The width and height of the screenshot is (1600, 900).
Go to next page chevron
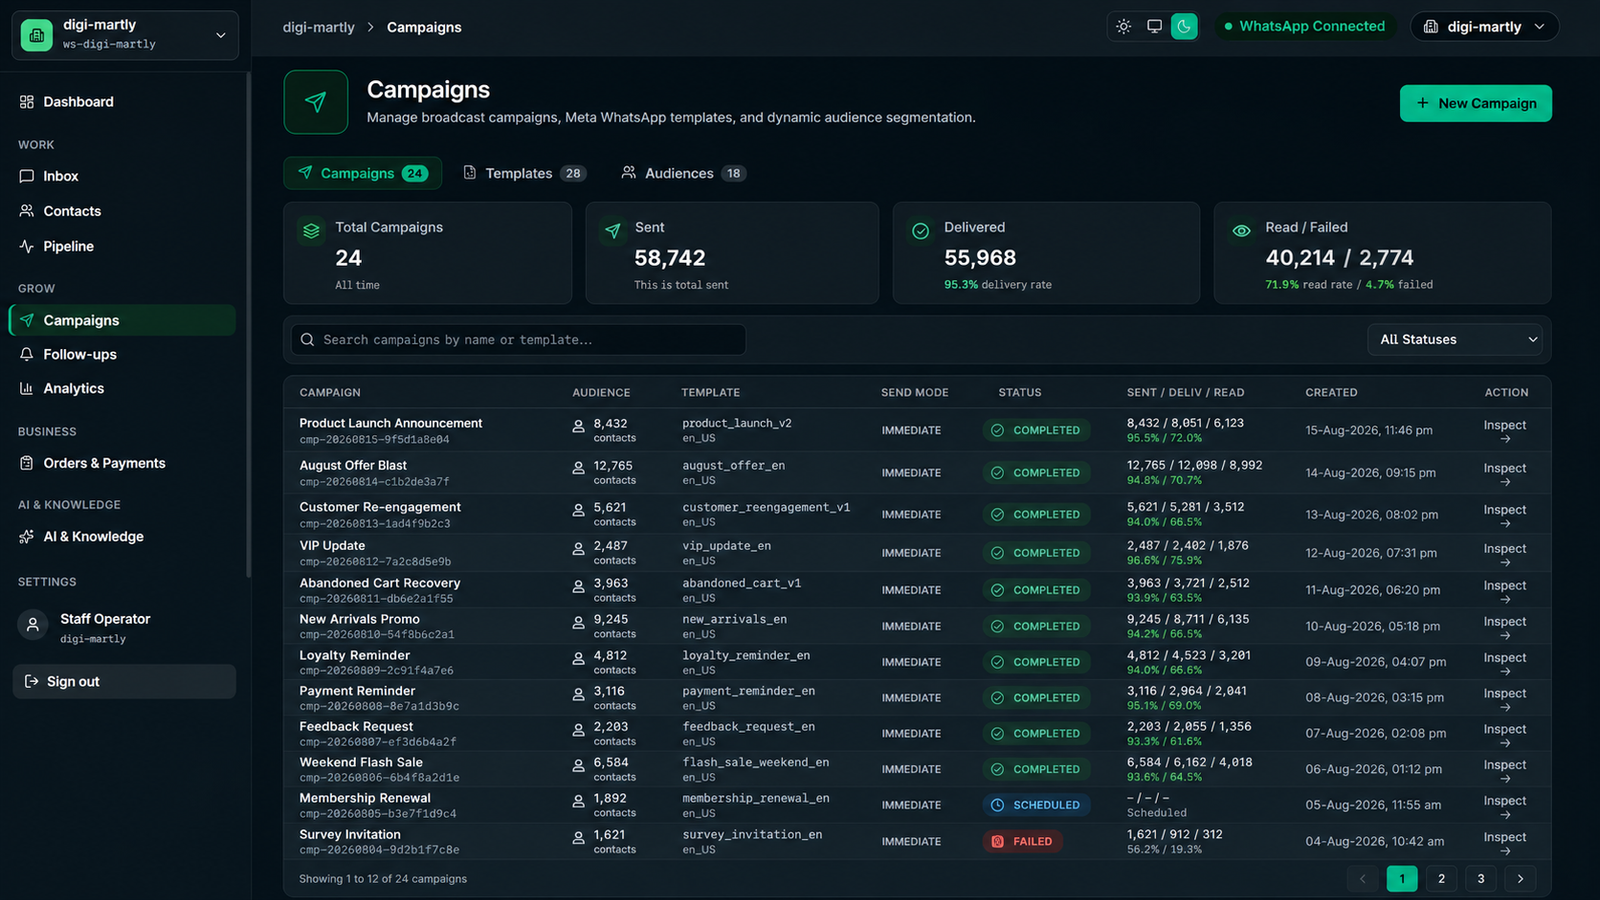[1520, 879]
